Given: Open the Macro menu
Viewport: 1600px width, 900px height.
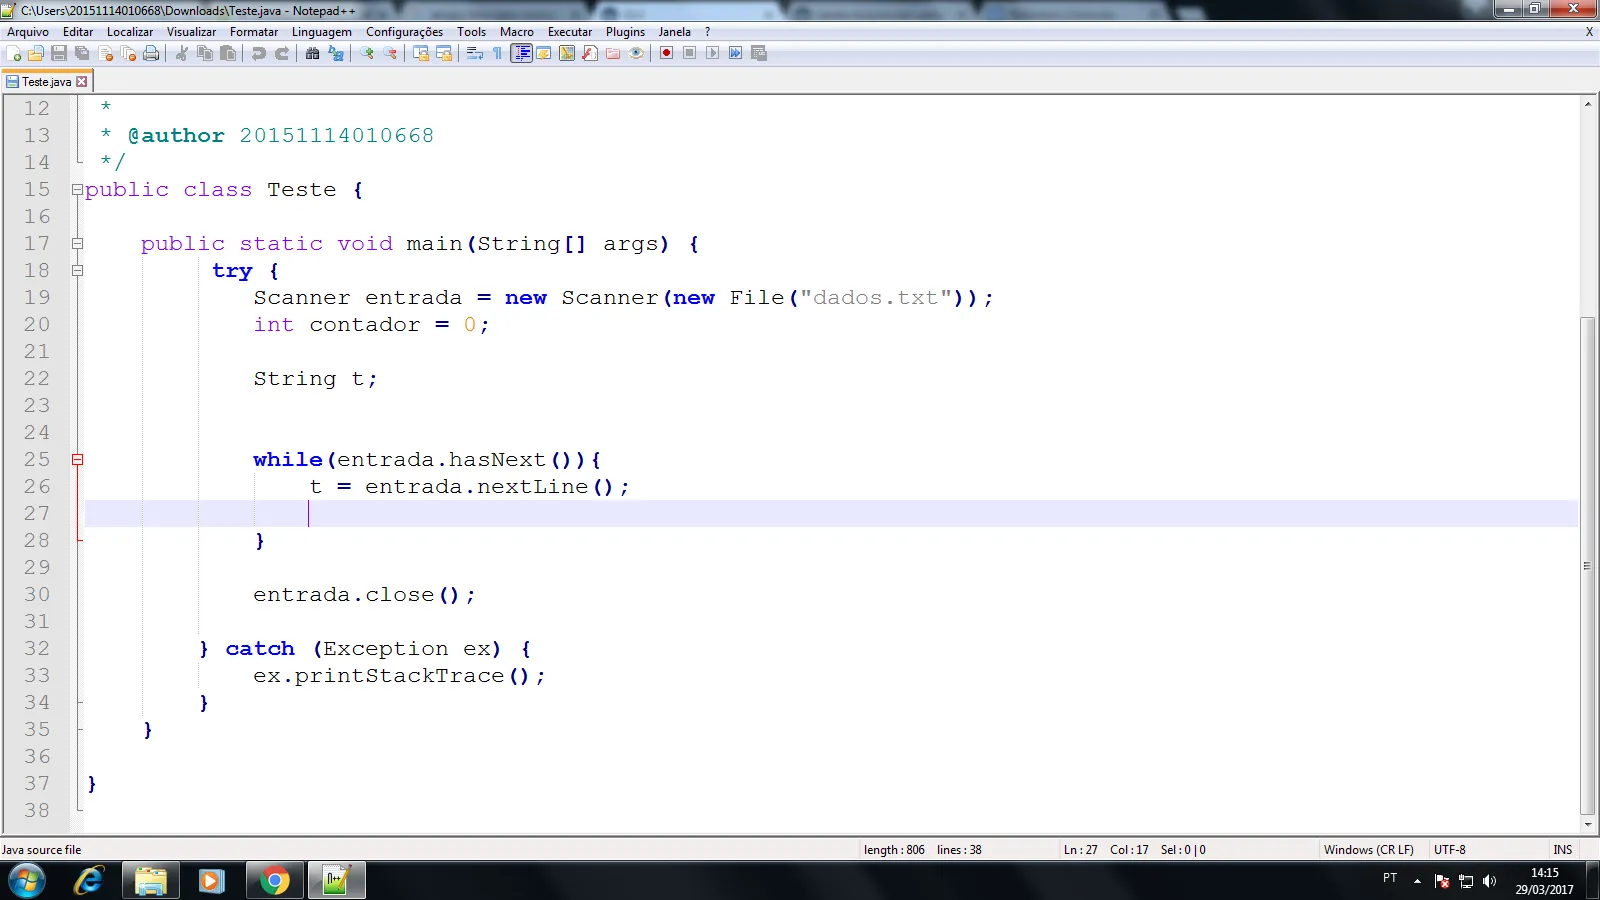Looking at the screenshot, I should 517,32.
